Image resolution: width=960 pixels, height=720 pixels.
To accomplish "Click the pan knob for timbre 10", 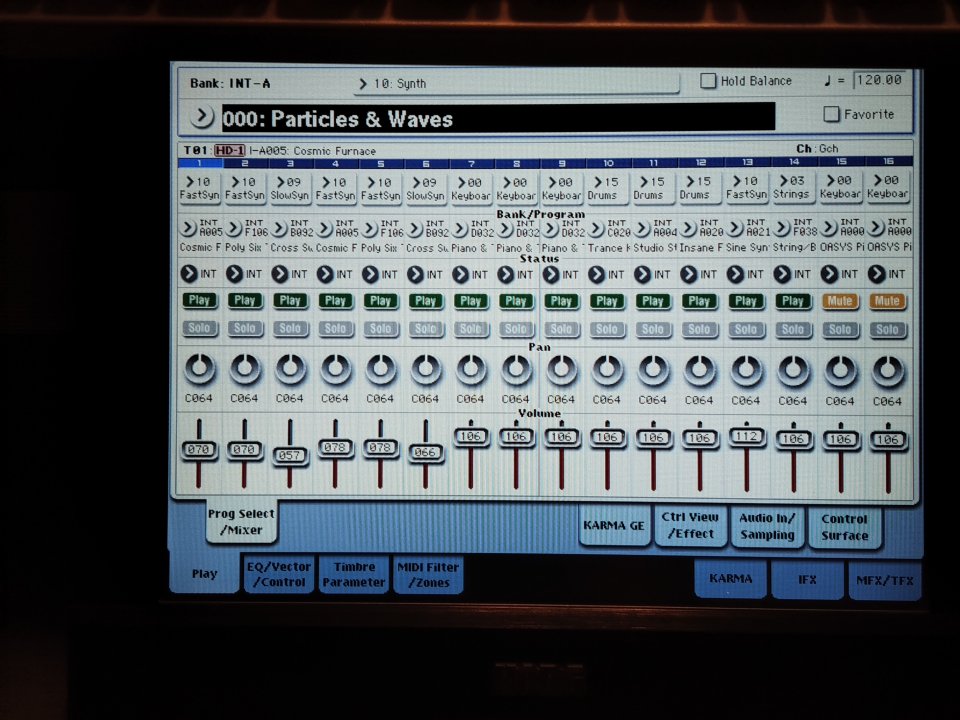I will [x=607, y=370].
